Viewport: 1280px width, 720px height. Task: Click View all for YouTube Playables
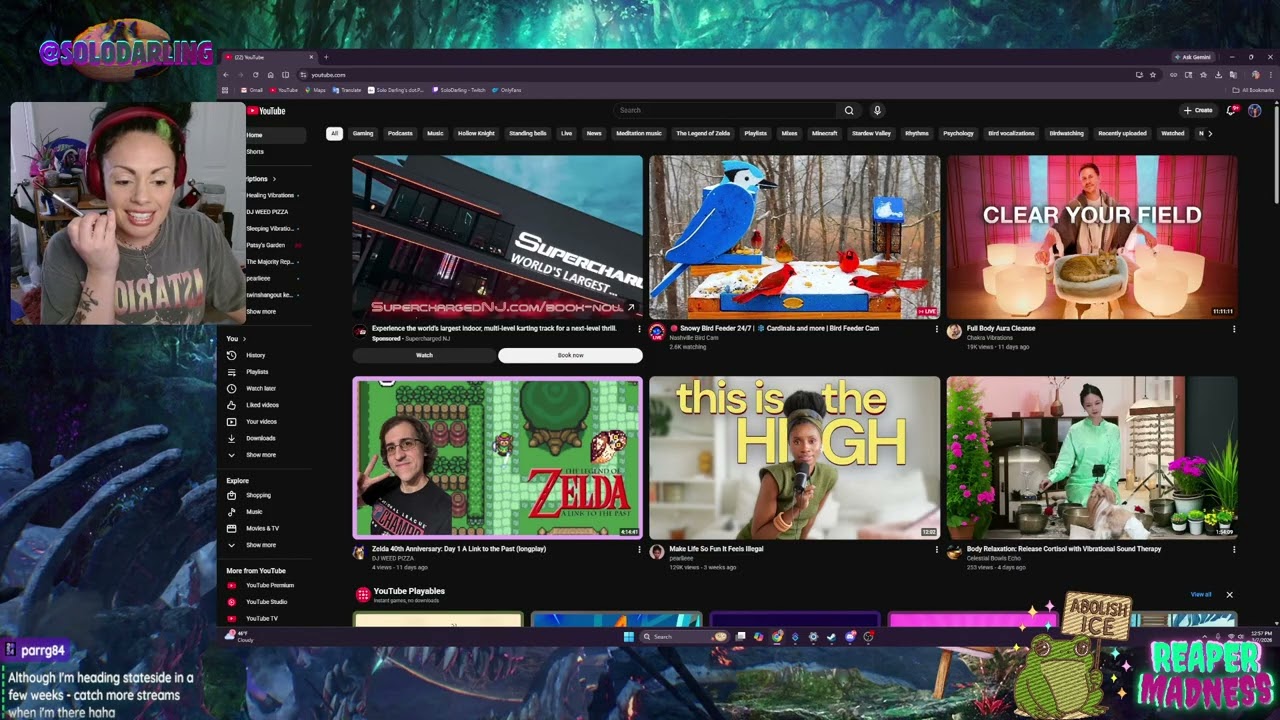[1201, 595]
